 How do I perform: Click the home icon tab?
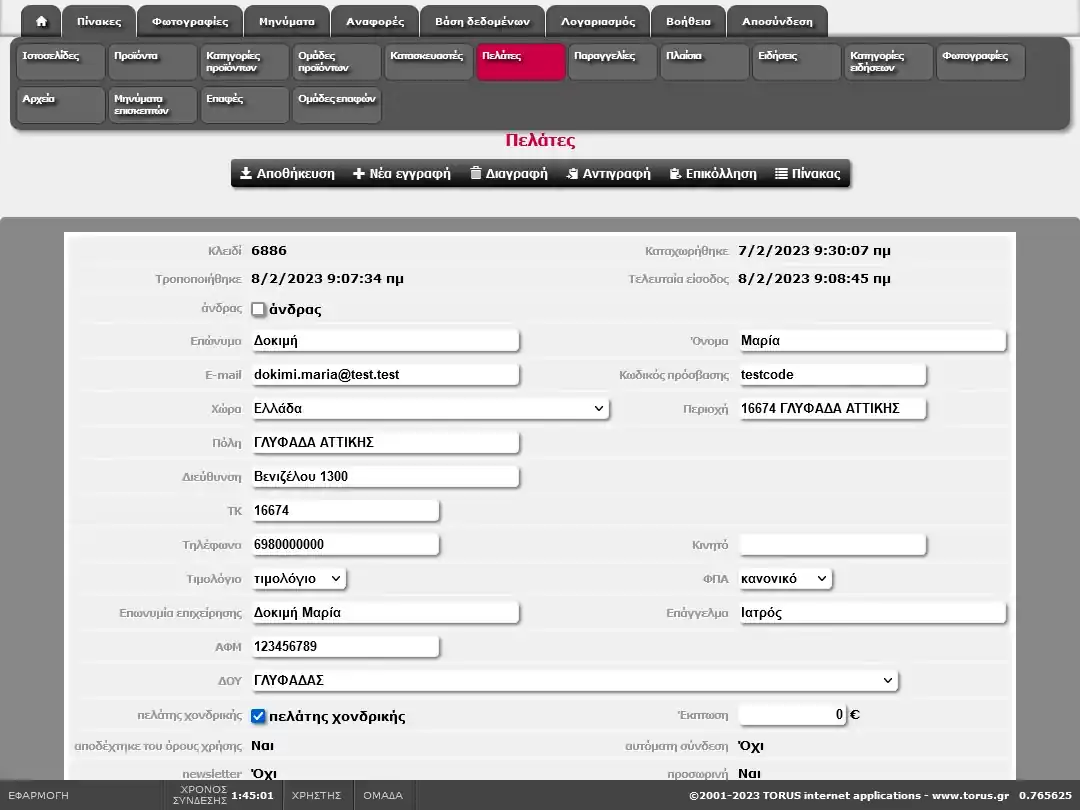tap(41, 22)
